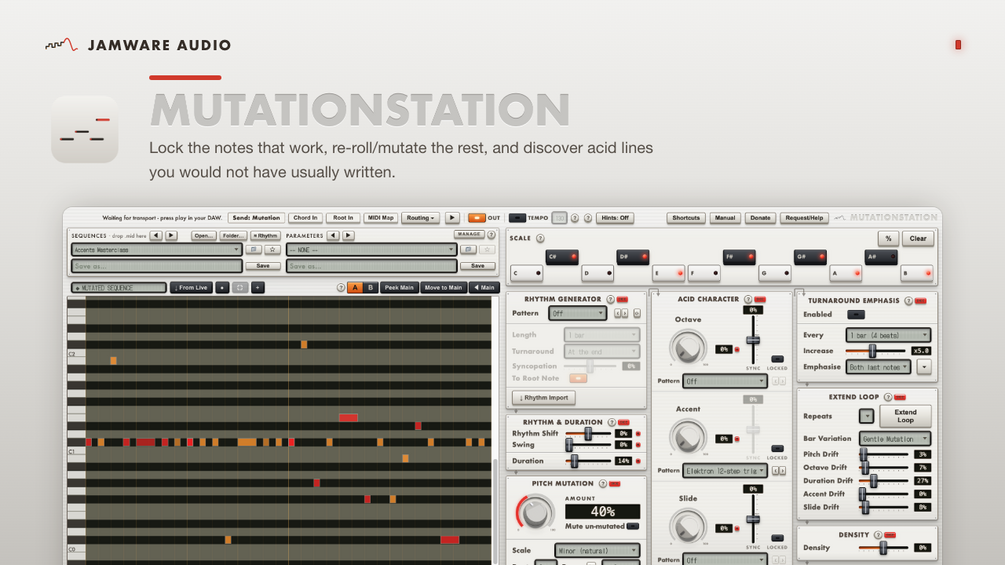Viewport: 1005px width, 565px height.
Task: Click the Shortcuts button
Action: click(686, 218)
